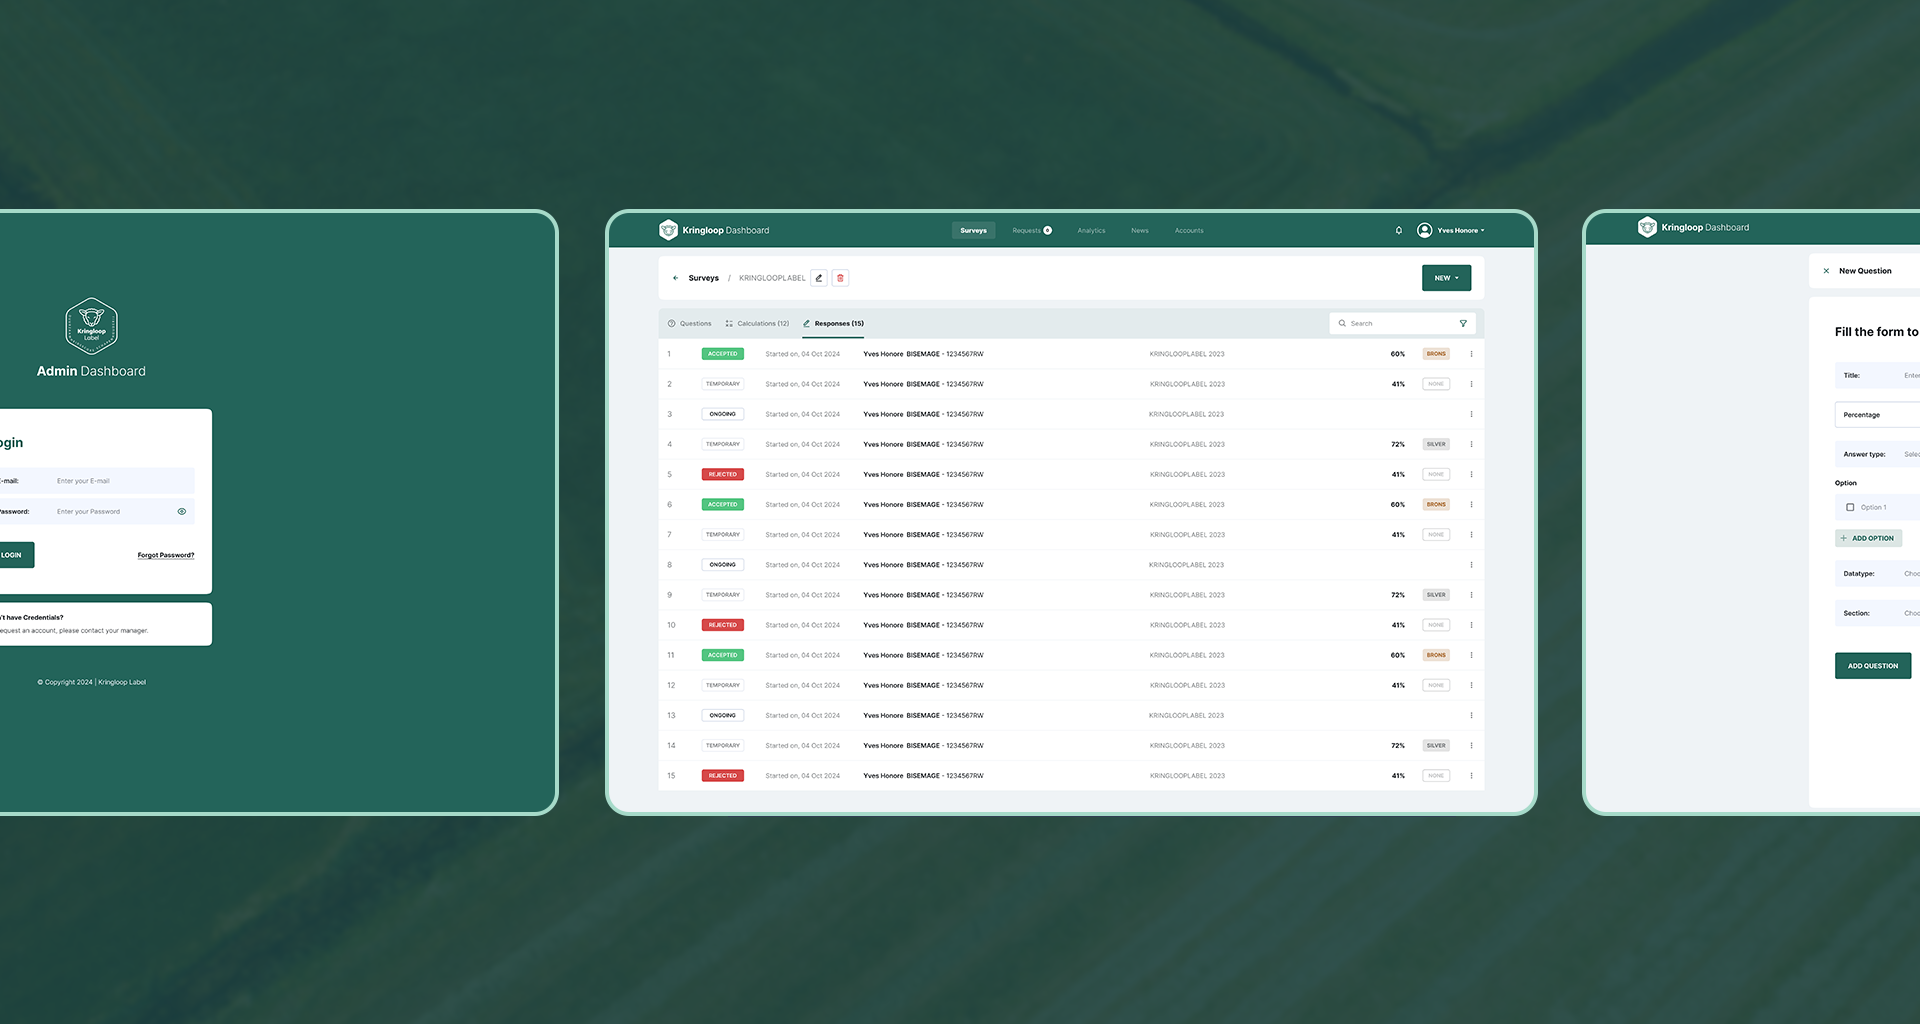Click the Enter your E-mail field
1920x1024 pixels.
point(95,481)
